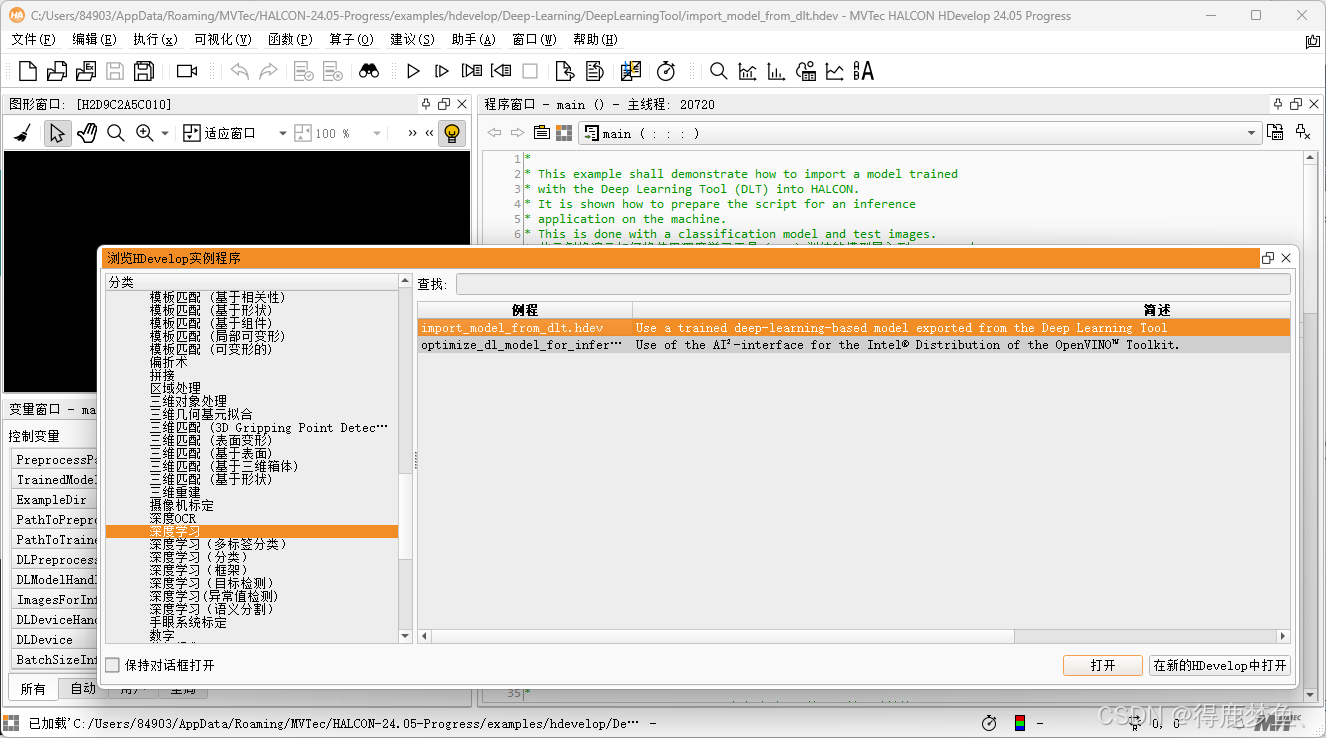Click the 例程 column header

pyautogui.click(x=525, y=310)
